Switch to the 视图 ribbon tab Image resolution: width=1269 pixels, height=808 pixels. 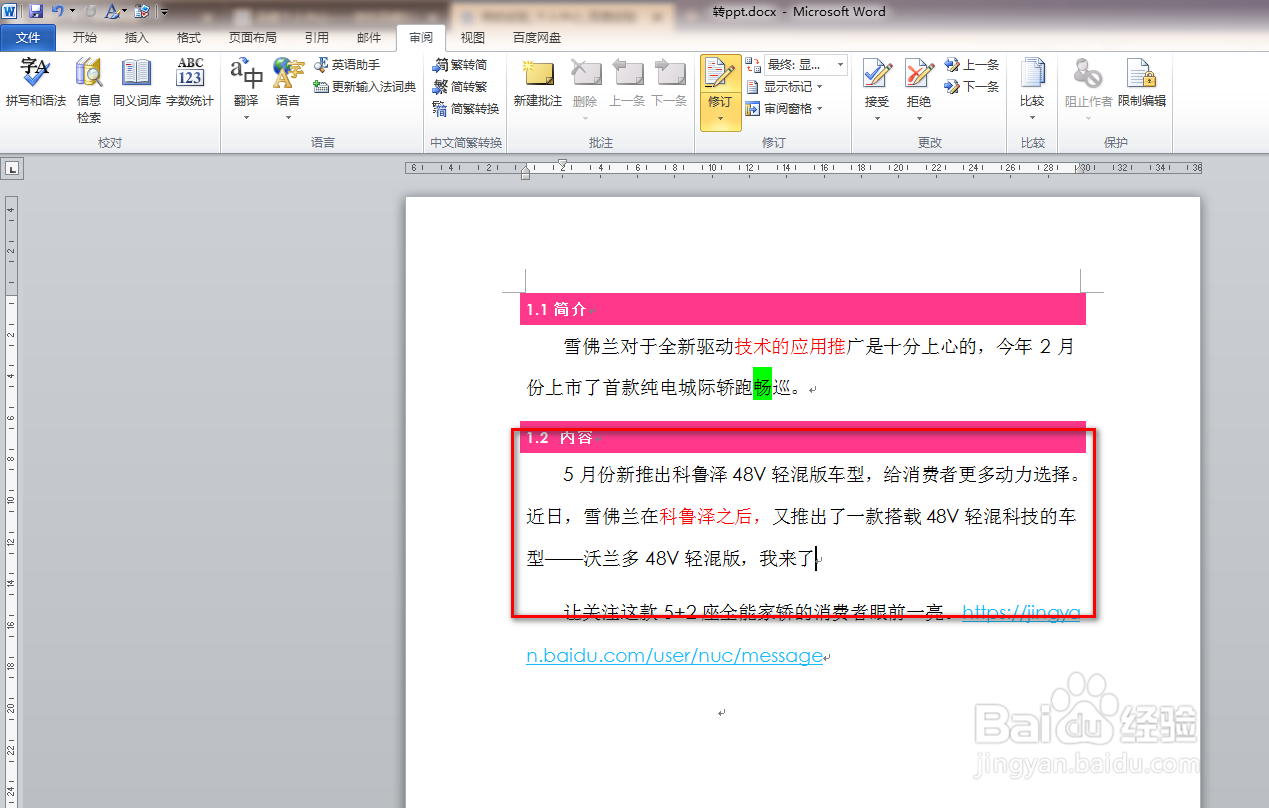pos(473,37)
